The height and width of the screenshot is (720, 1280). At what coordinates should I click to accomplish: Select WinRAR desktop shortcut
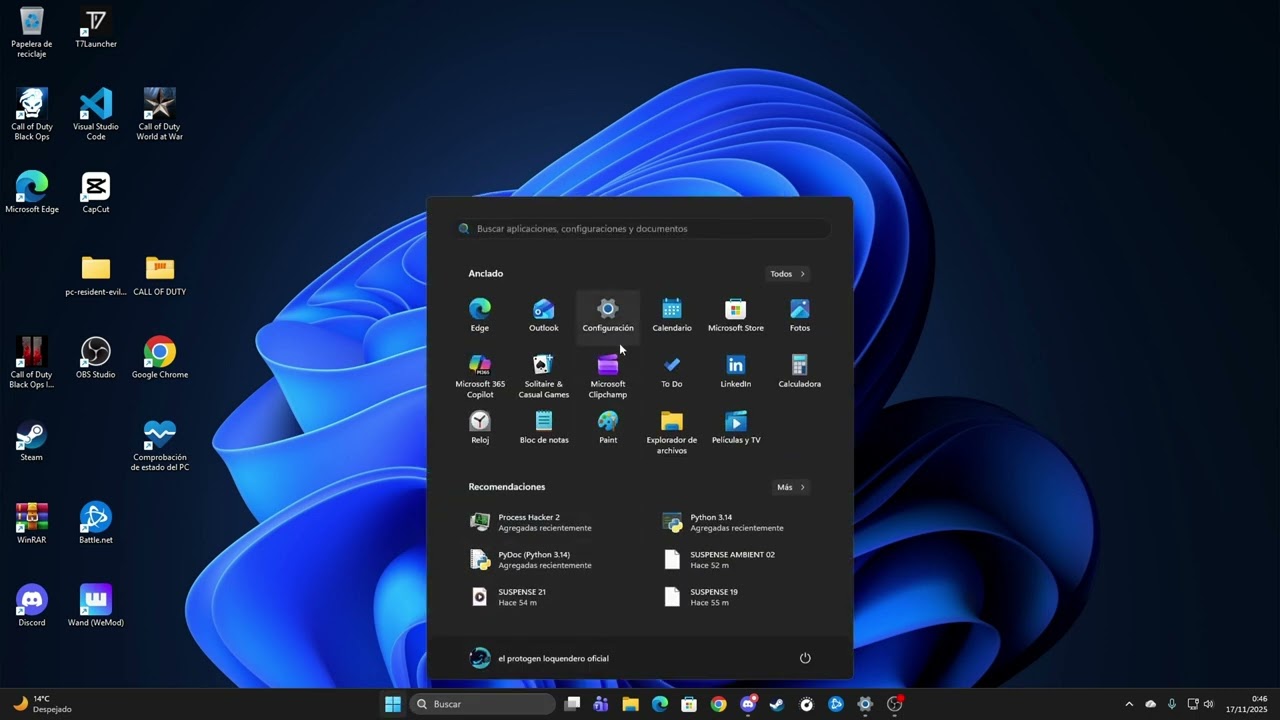click(x=32, y=523)
